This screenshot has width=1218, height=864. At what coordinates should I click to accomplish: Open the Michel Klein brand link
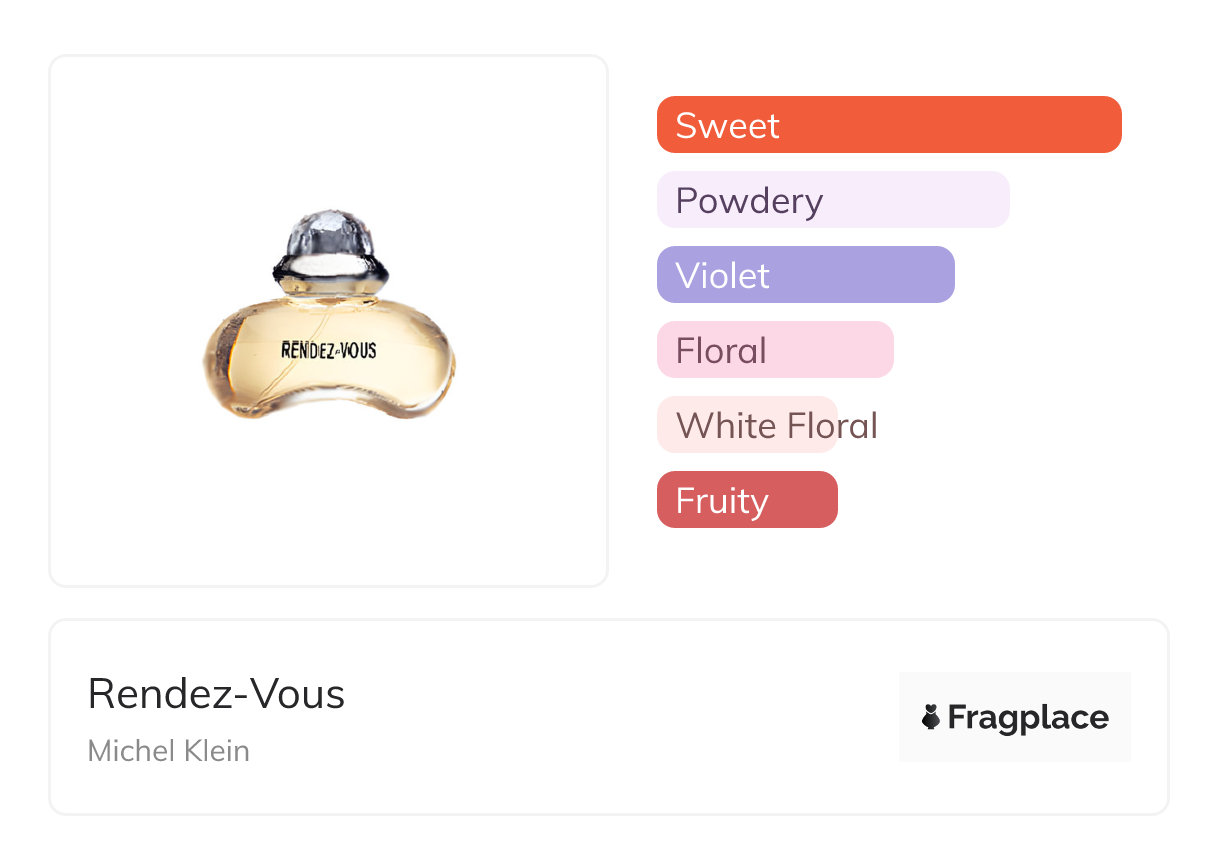[x=169, y=751]
